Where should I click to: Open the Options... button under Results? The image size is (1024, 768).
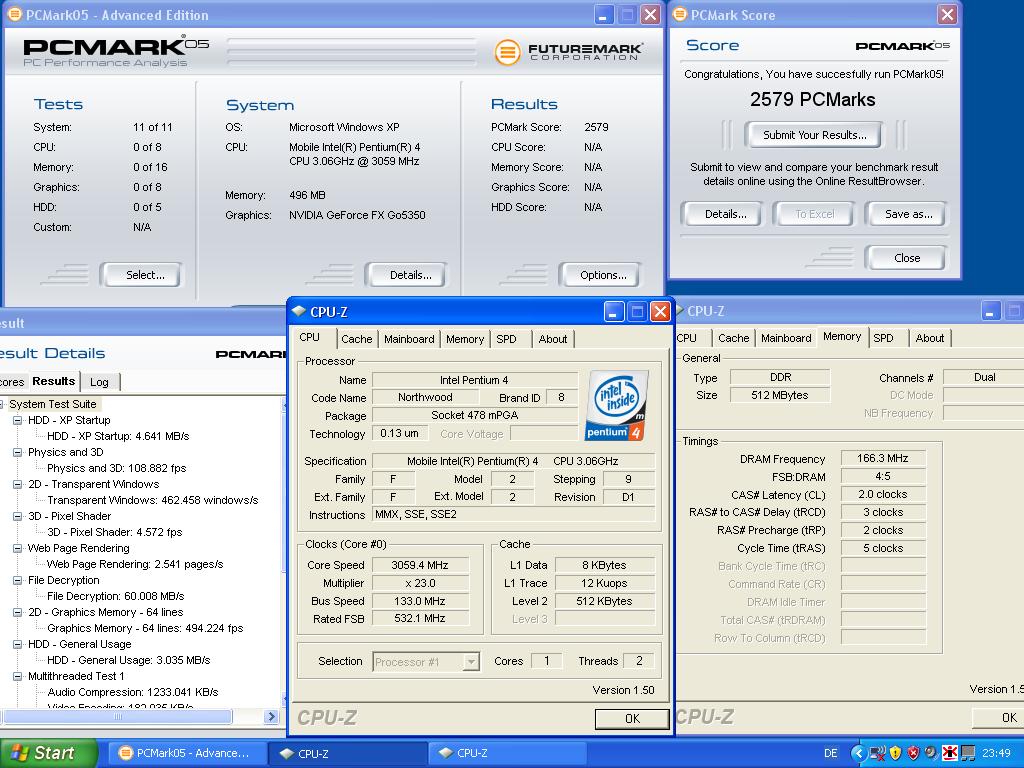click(603, 275)
